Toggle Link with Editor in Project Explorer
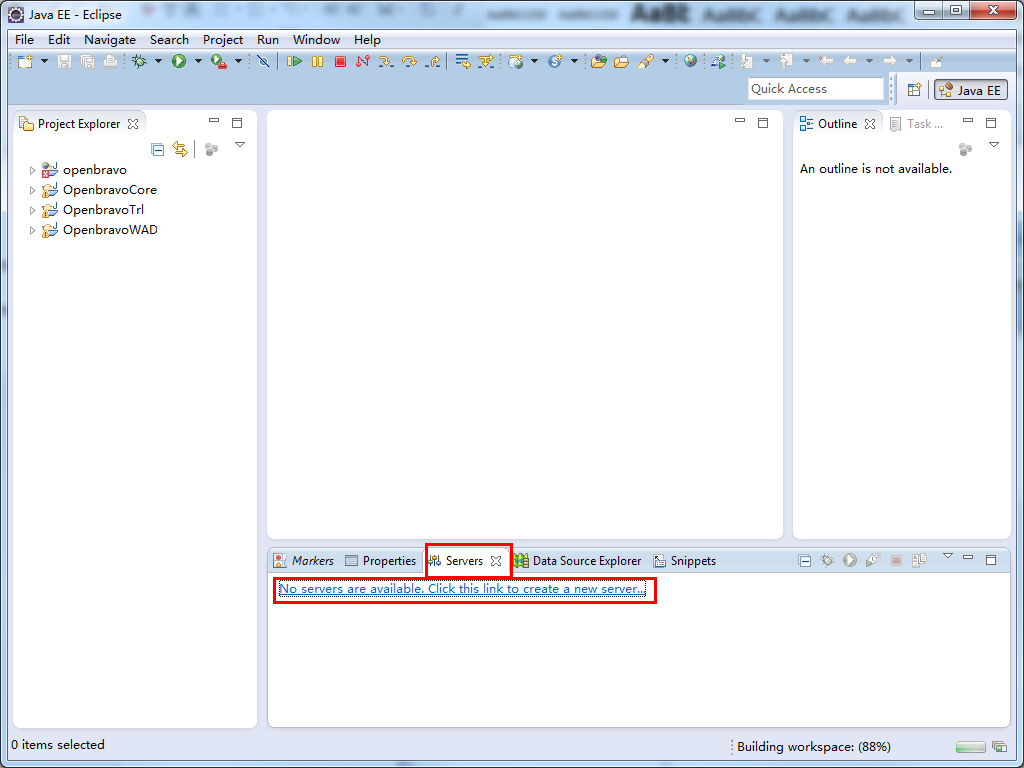This screenshot has height=768, width=1024. 180,150
